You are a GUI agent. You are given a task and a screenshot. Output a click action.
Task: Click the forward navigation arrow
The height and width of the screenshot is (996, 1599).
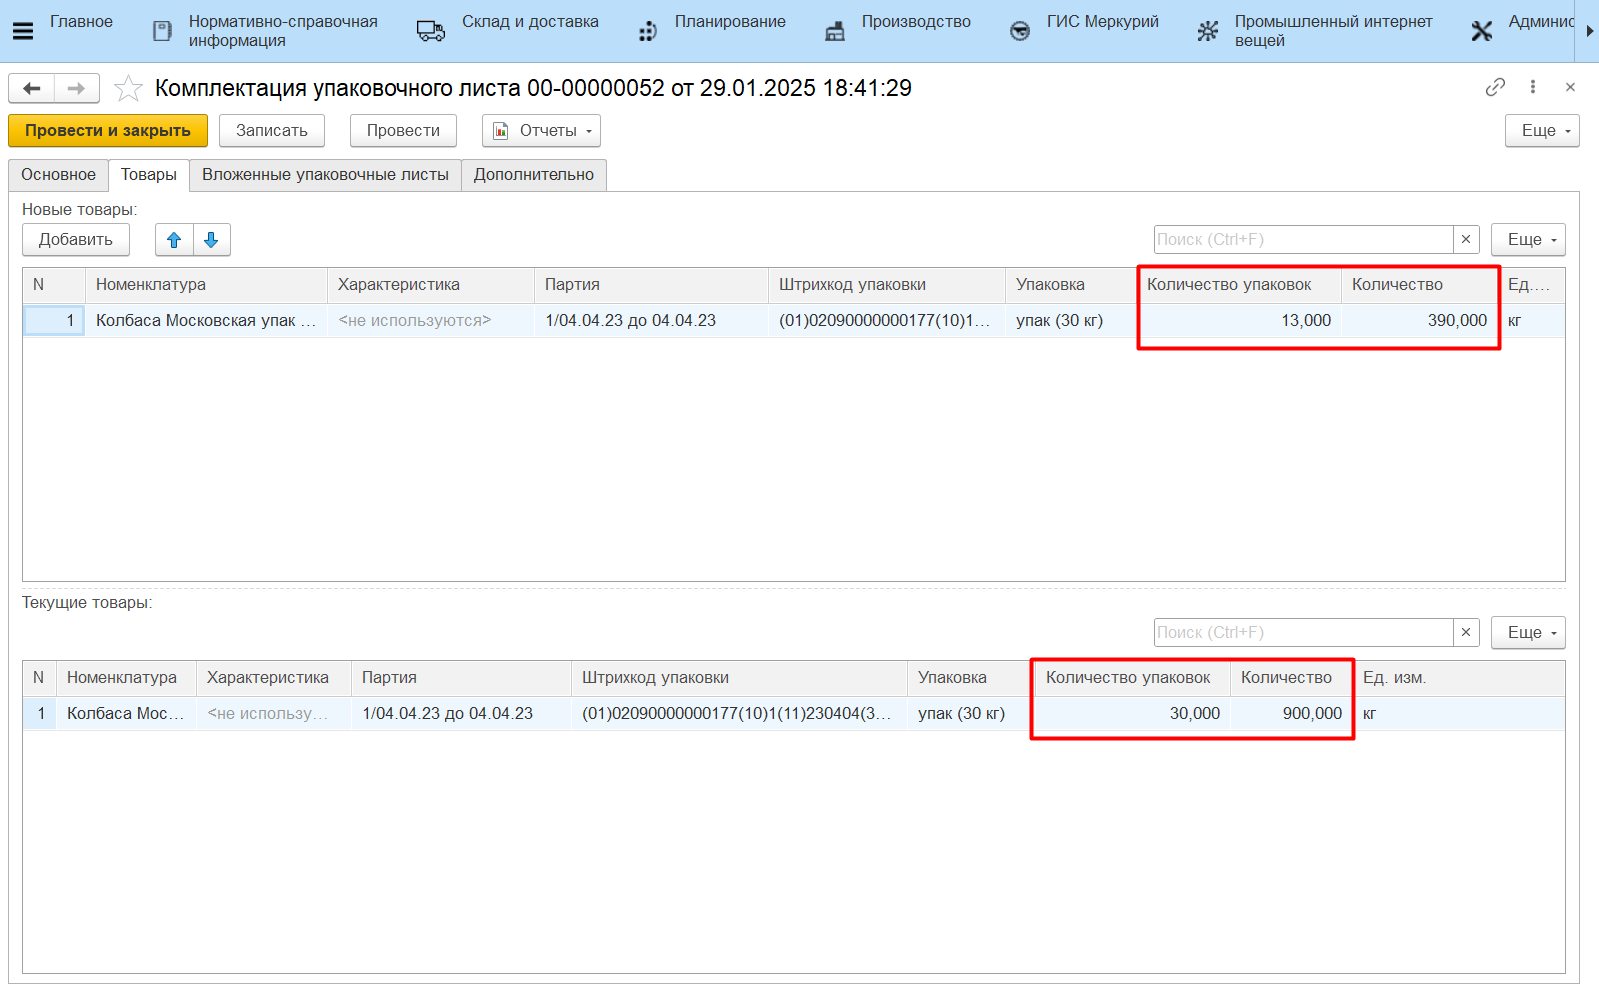point(77,89)
